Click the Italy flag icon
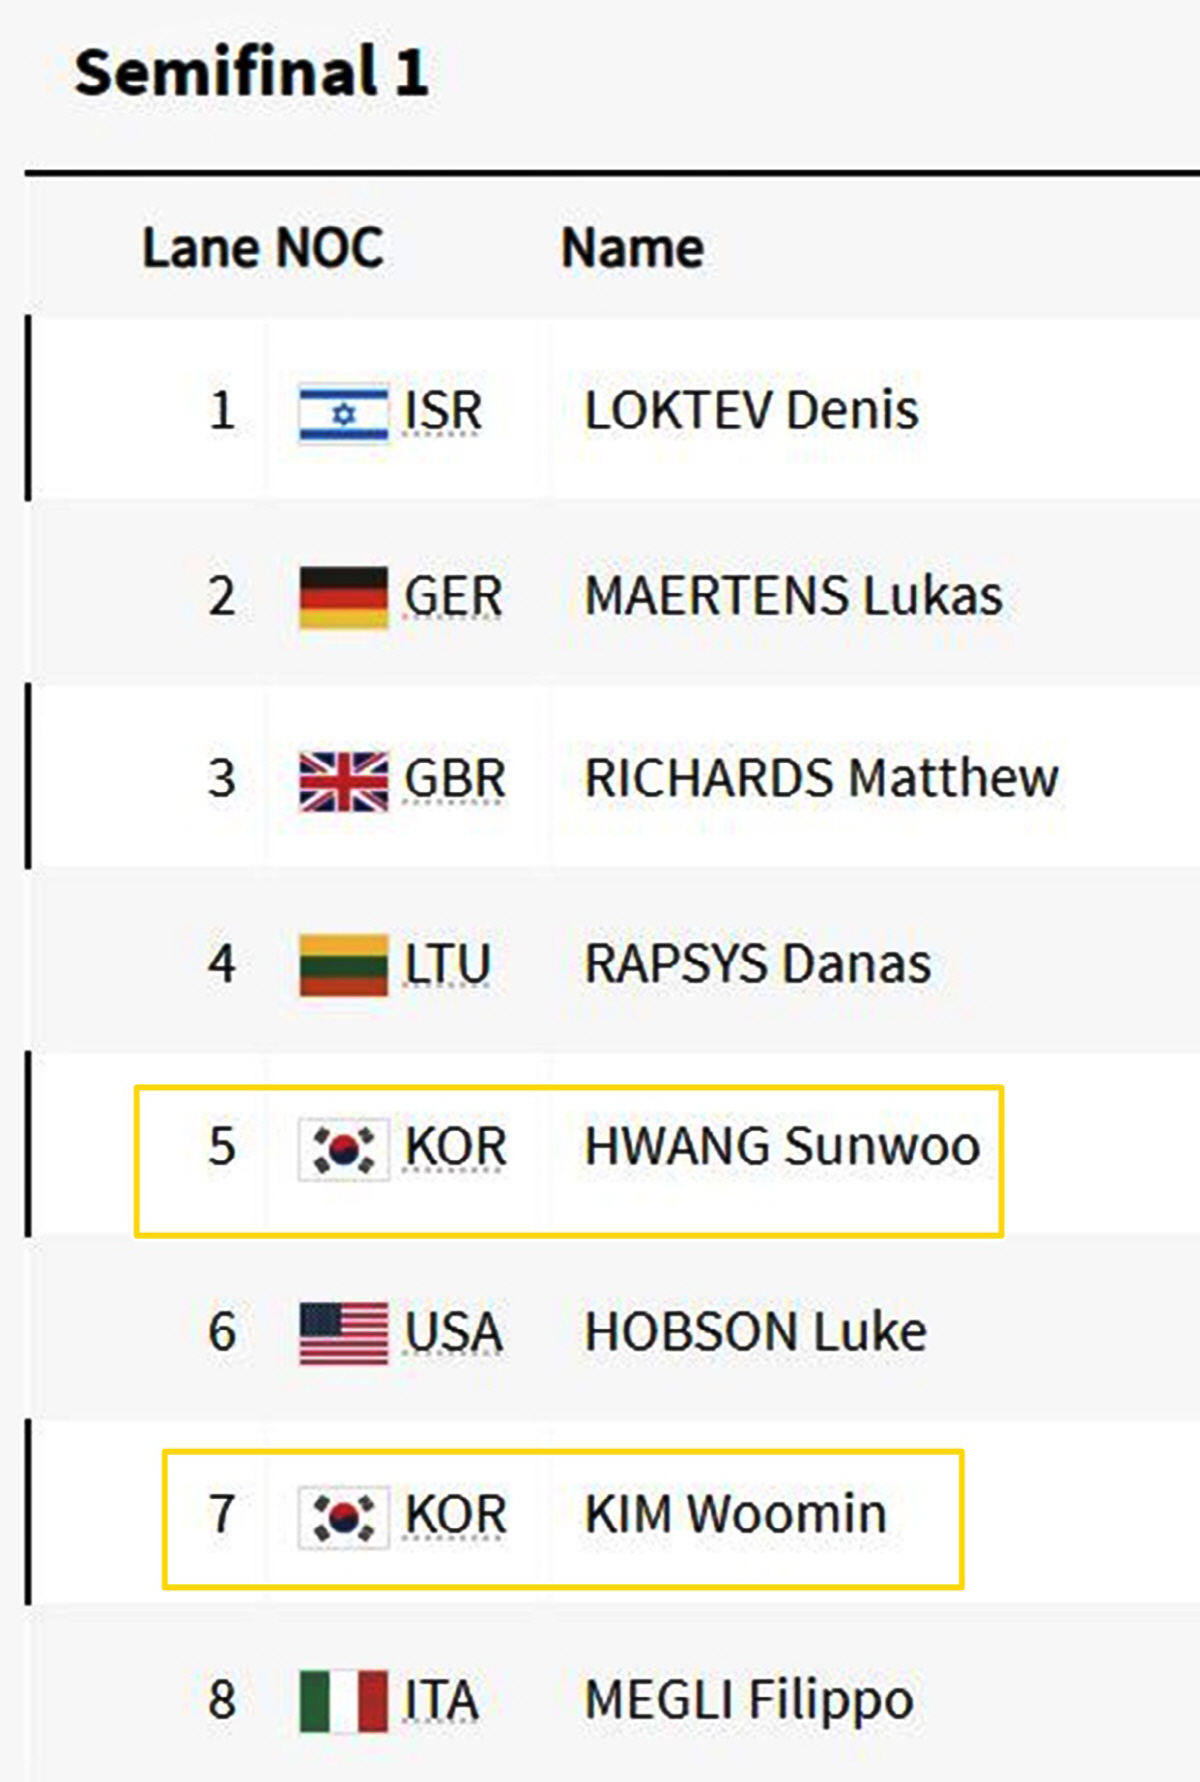Image resolution: width=1200 pixels, height=1782 pixels. [343, 1701]
